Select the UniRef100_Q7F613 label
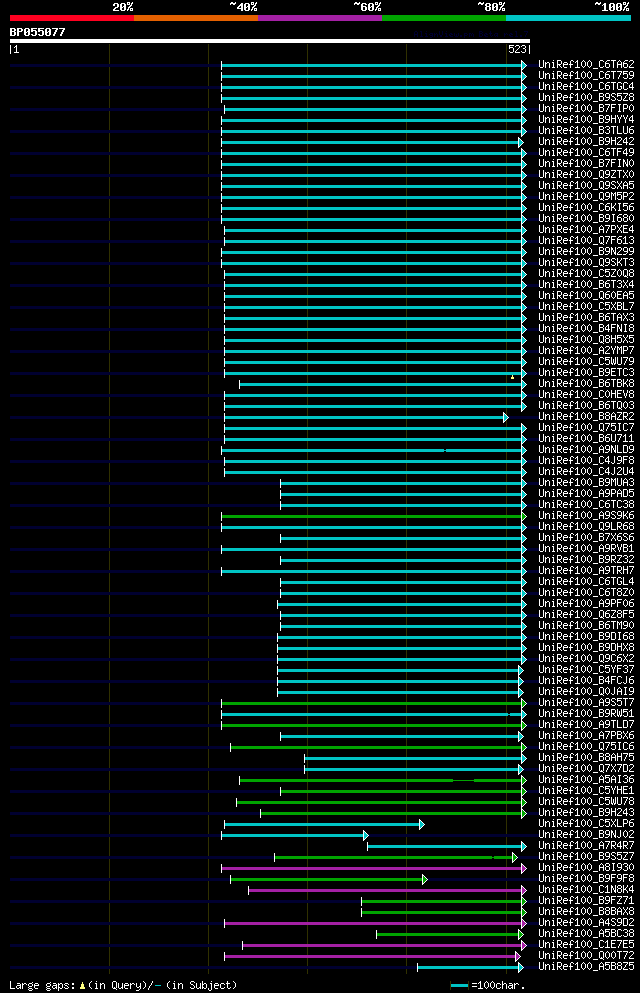Viewport: 640px width, 993px height. (x=586, y=241)
